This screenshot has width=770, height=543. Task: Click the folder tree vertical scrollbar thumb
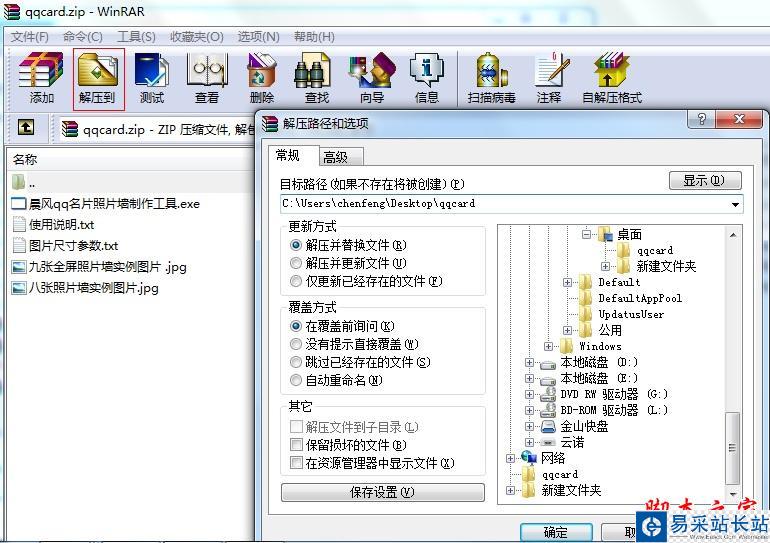(x=732, y=448)
